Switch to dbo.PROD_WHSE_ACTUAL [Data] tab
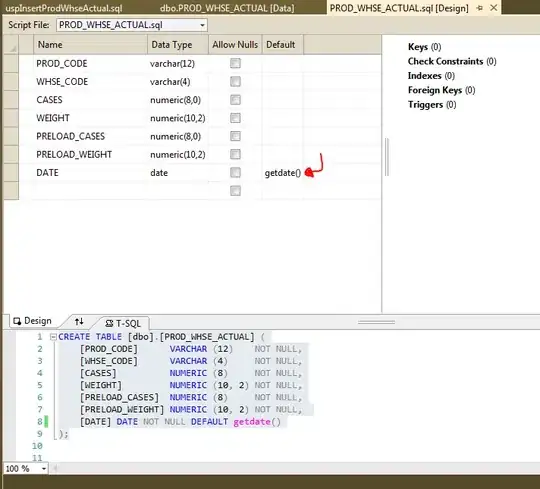The width and height of the screenshot is (540, 489). [x=227, y=8]
